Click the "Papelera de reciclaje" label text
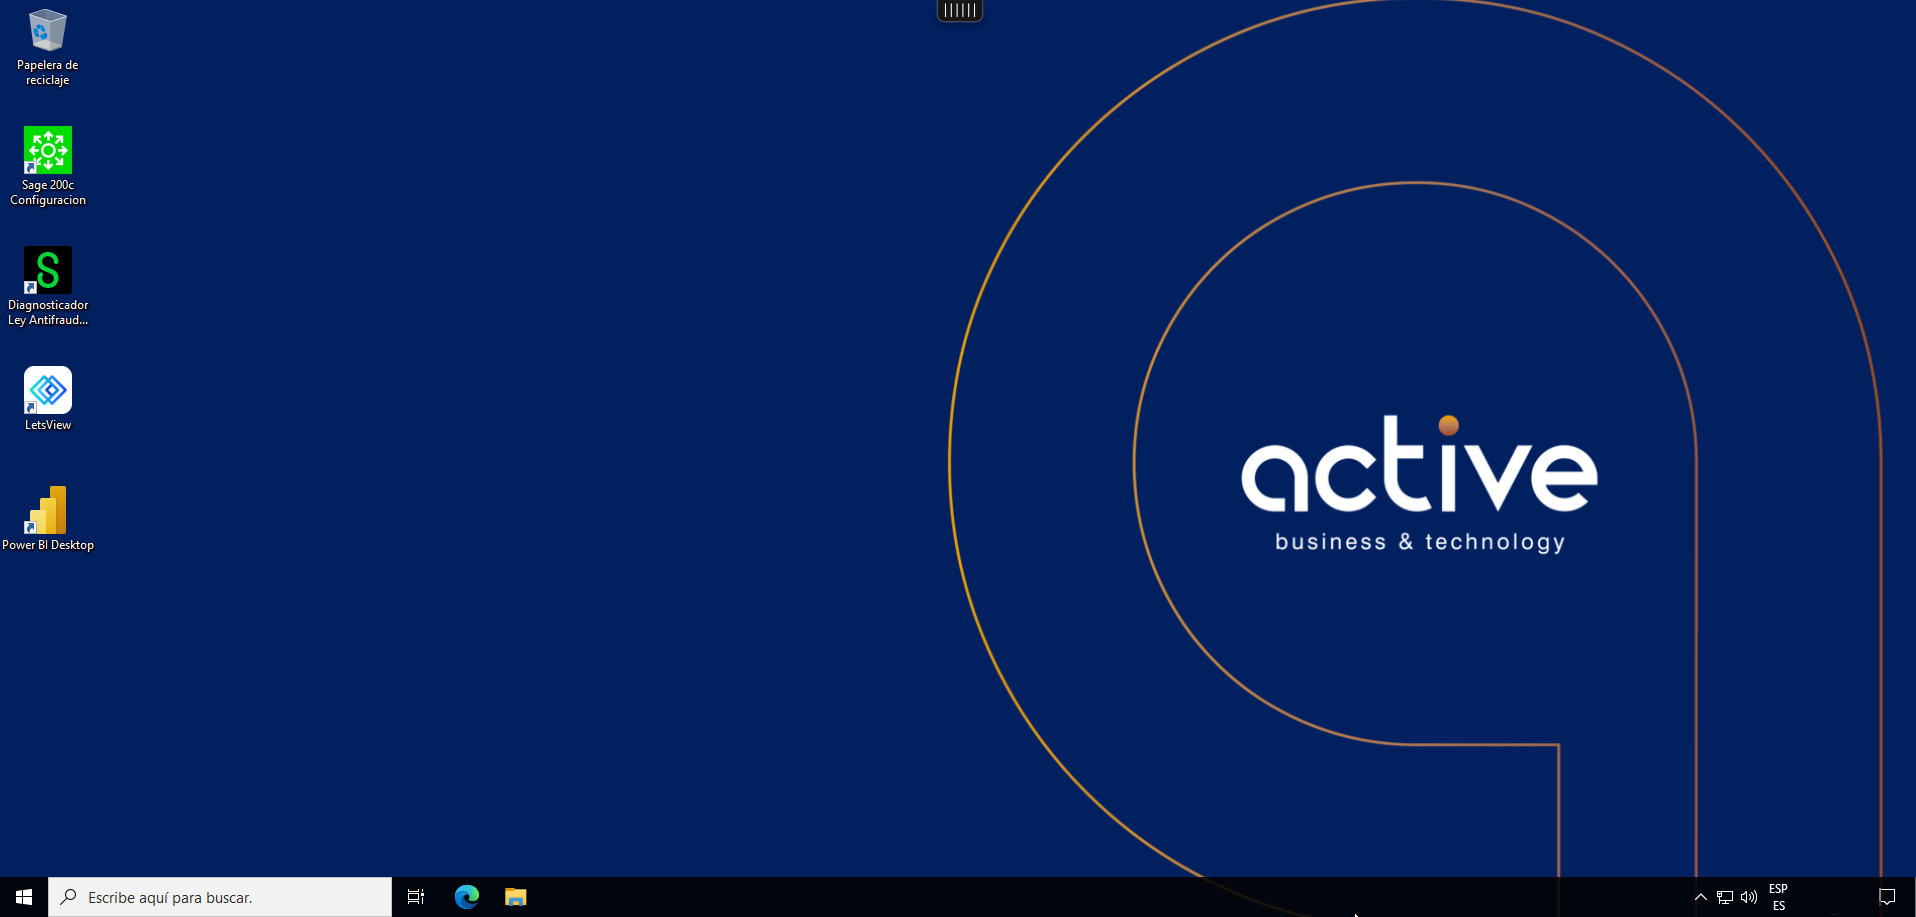The image size is (1916, 917). [47, 72]
